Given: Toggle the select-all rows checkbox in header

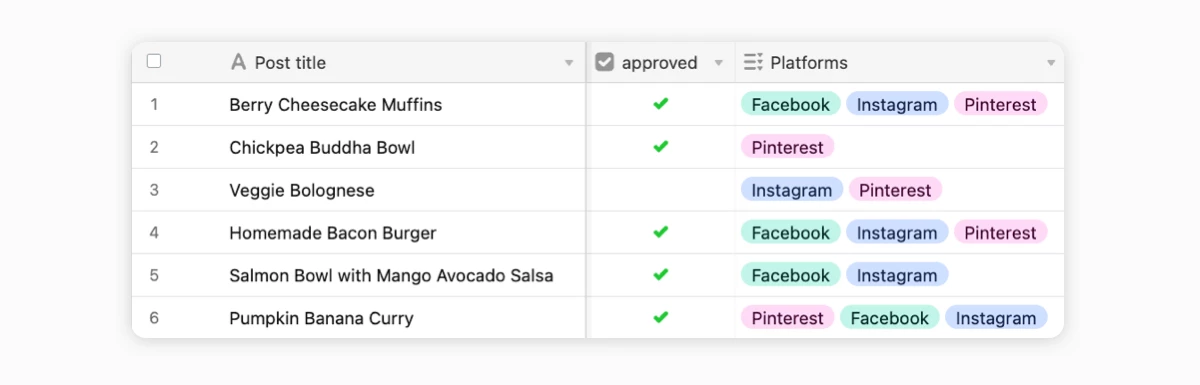Looking at the screenshot, I should [154, 61].
